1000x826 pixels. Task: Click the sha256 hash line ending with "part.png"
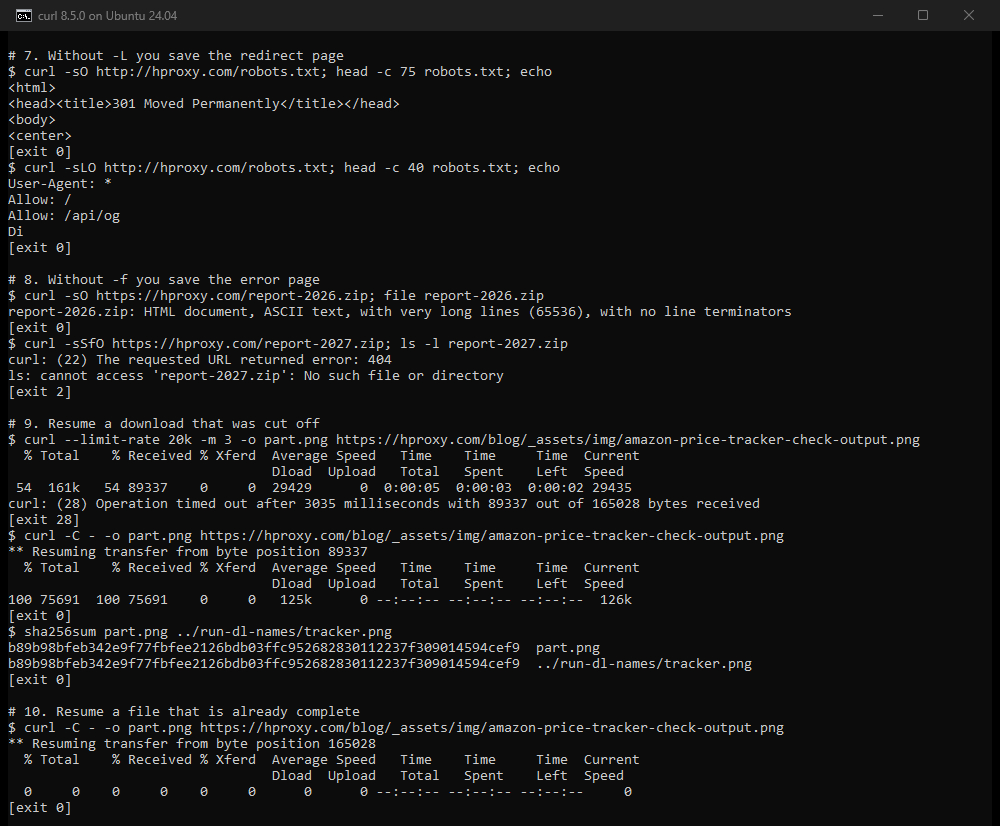point(304,648)
